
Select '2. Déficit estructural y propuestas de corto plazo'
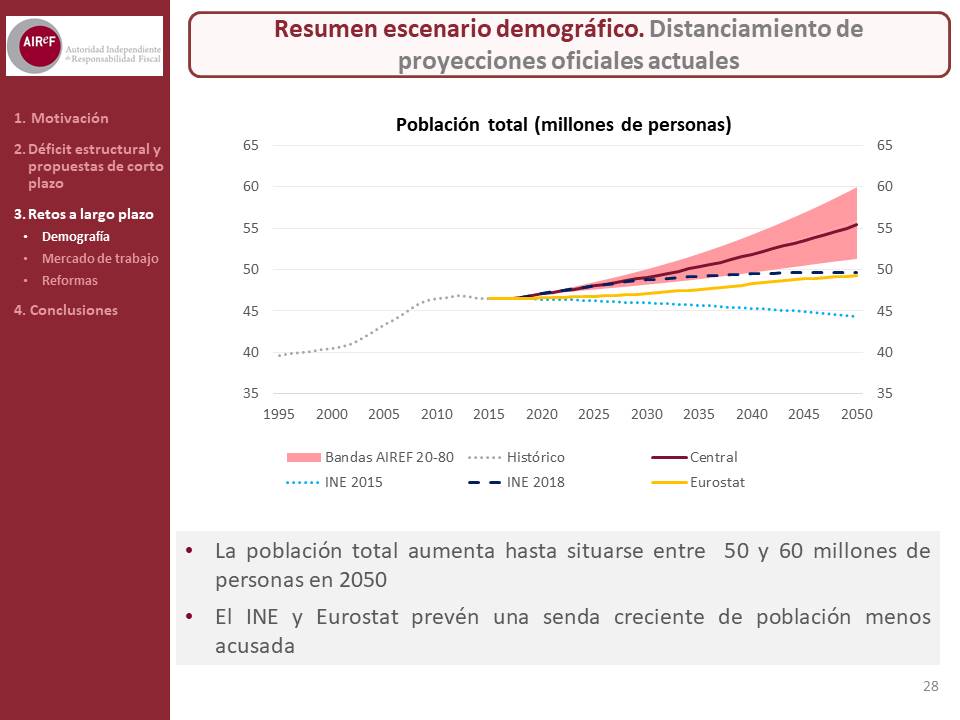click(x=89, y=166)
